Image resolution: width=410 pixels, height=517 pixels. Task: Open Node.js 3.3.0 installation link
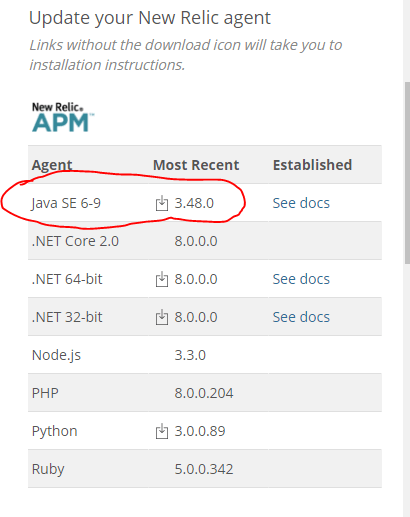190,355
